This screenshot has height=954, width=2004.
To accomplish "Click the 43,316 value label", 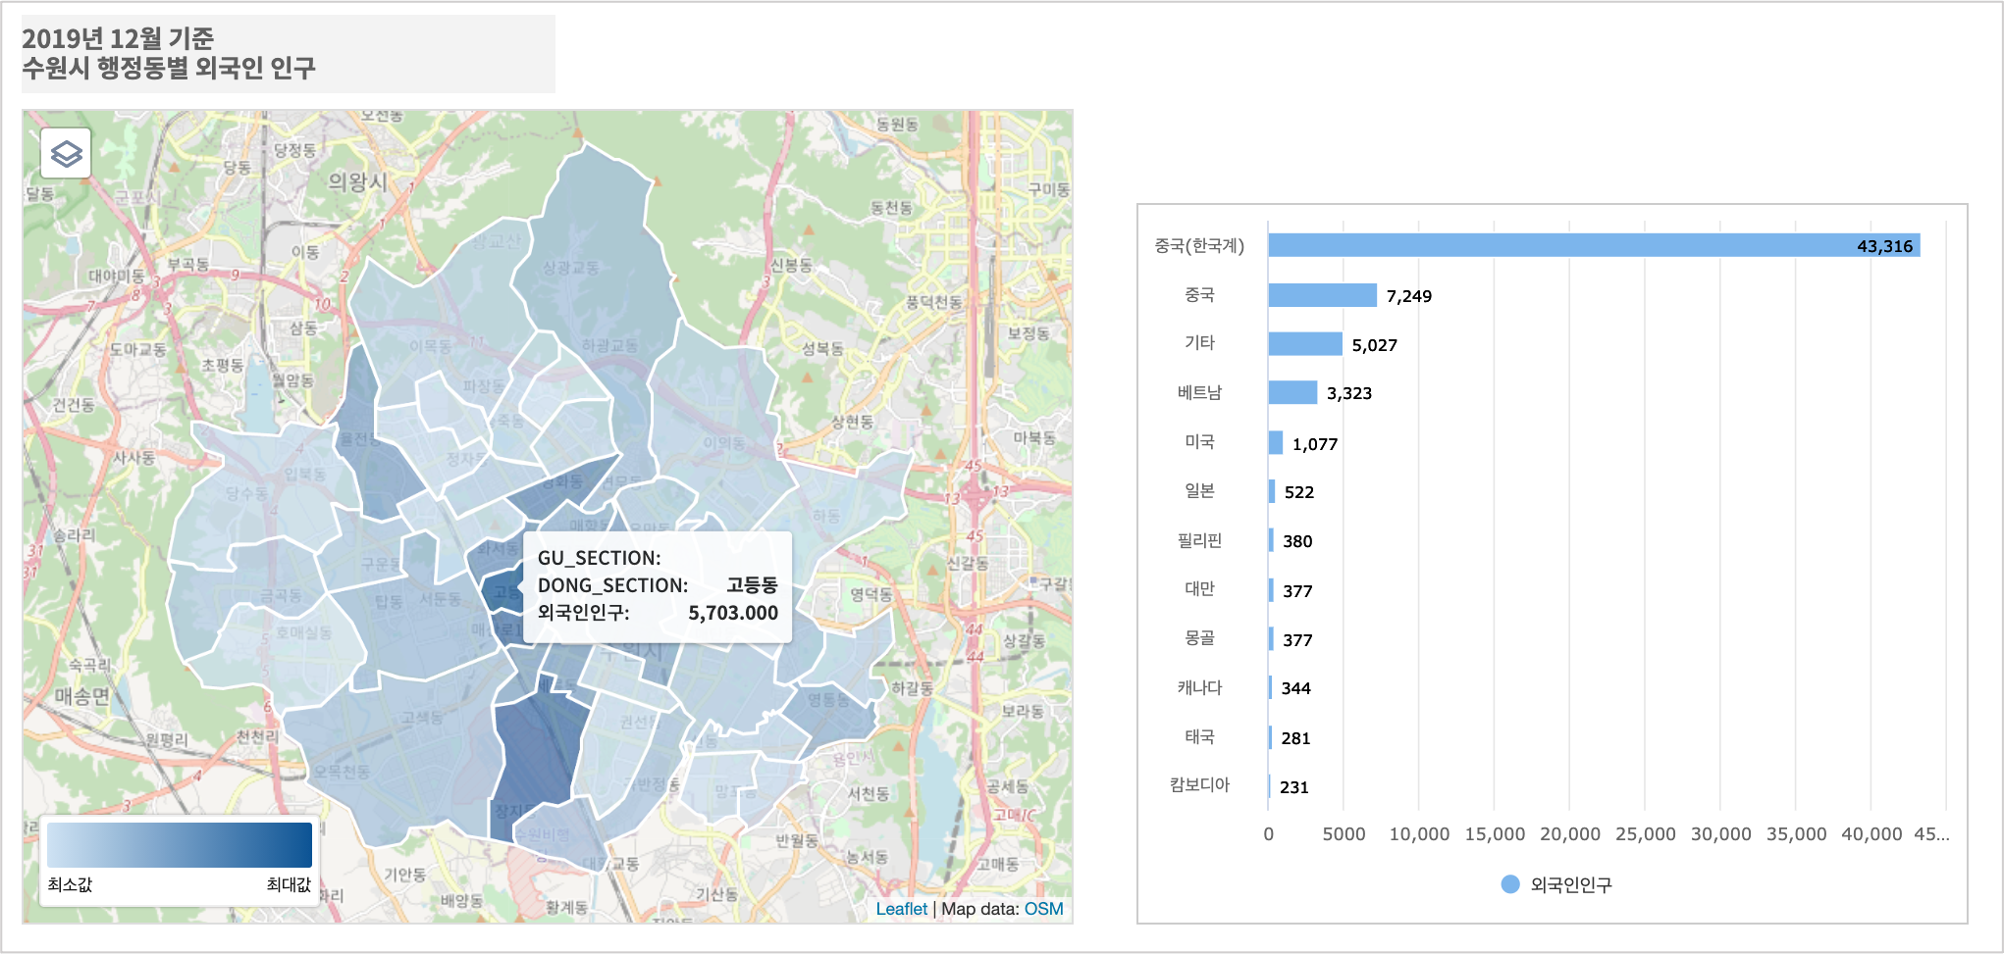I will (x=1885, y=246).
